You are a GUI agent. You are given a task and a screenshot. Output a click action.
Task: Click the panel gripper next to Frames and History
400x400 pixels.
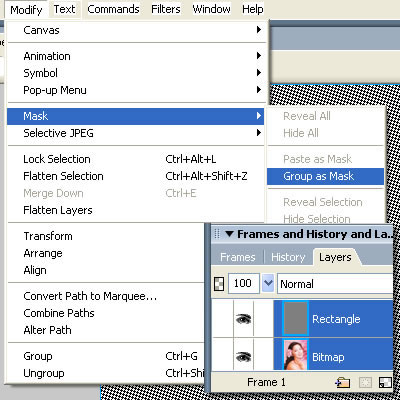(217, 234)
